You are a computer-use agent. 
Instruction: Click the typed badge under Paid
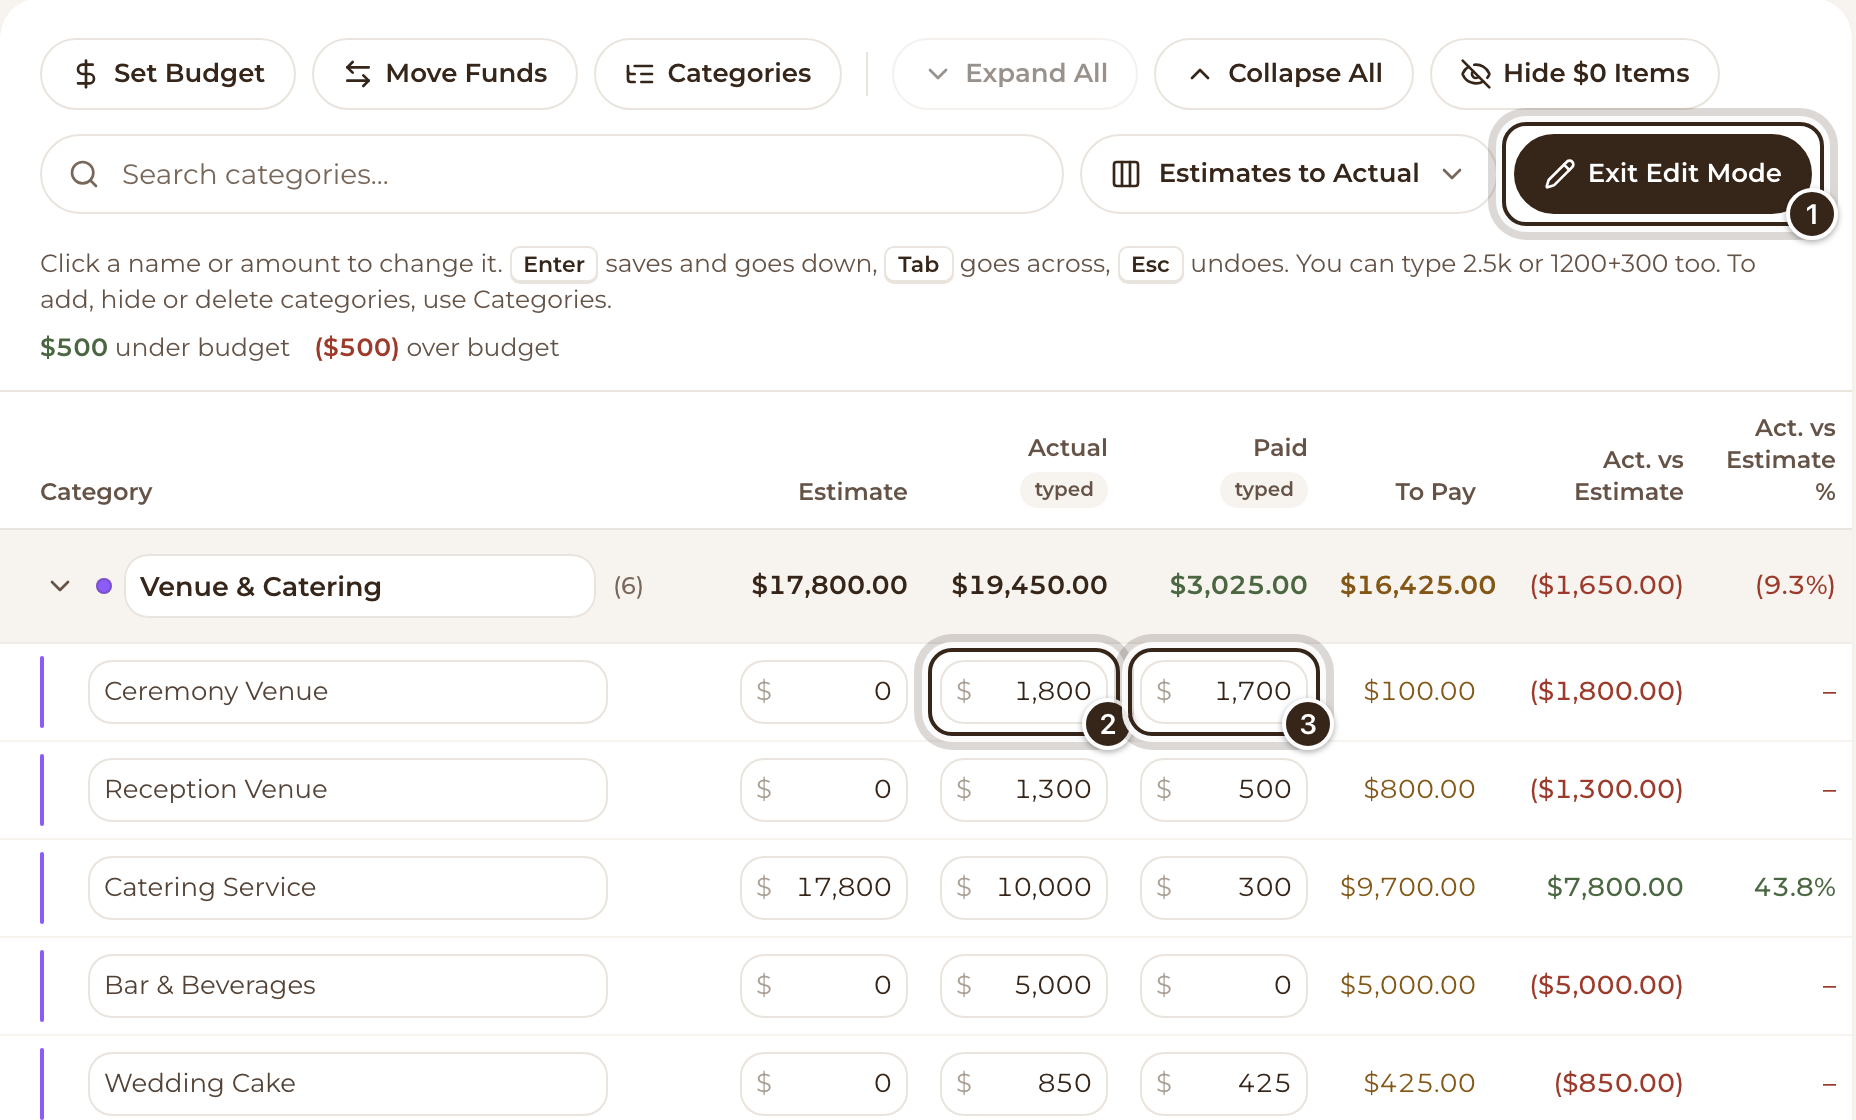point(1264,490)
